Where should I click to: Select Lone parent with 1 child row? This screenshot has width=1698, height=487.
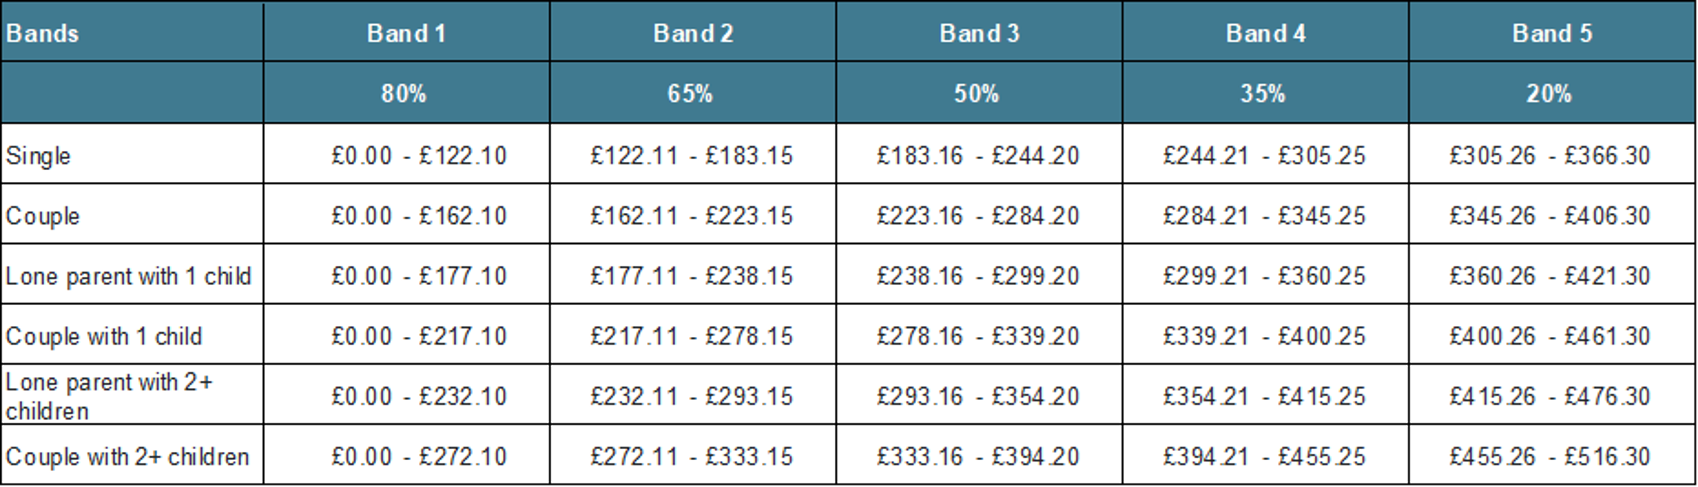coord(129,276)
